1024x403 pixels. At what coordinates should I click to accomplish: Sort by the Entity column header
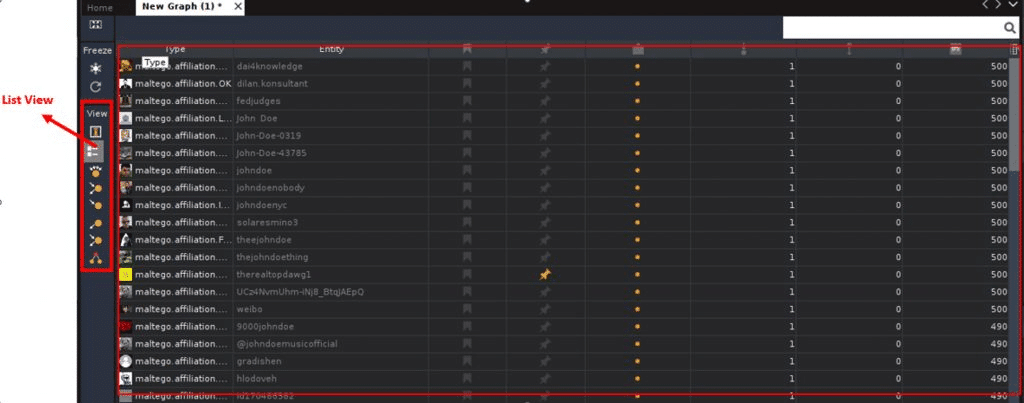331,49
